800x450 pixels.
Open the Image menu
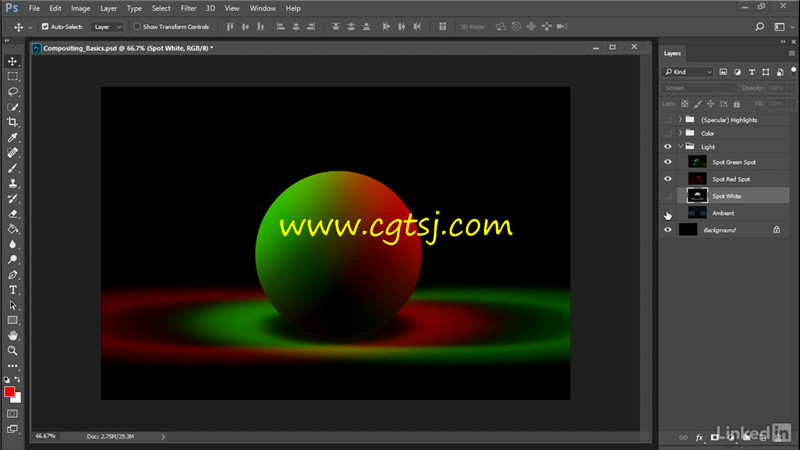click(80, 8)
